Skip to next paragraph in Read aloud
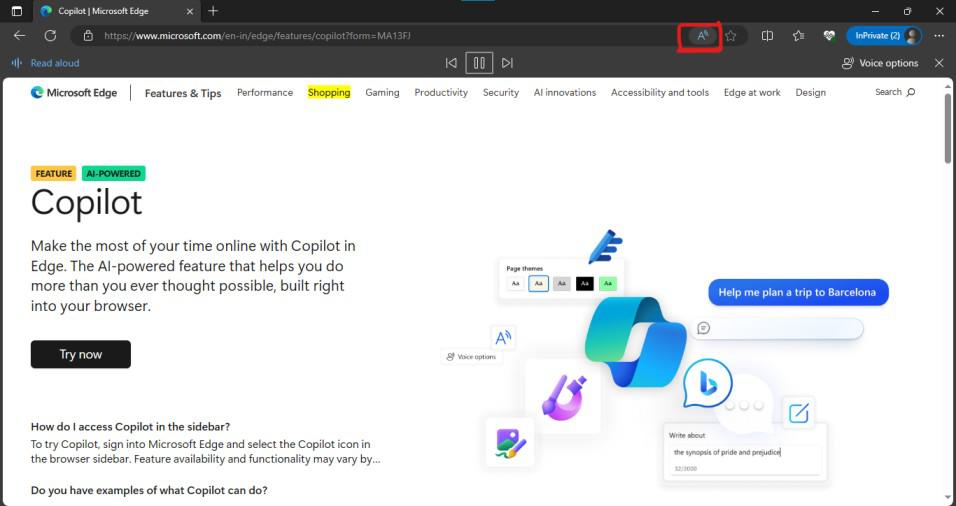The width and height of the screenshot is (956, 506). click(x=507, y=63)
